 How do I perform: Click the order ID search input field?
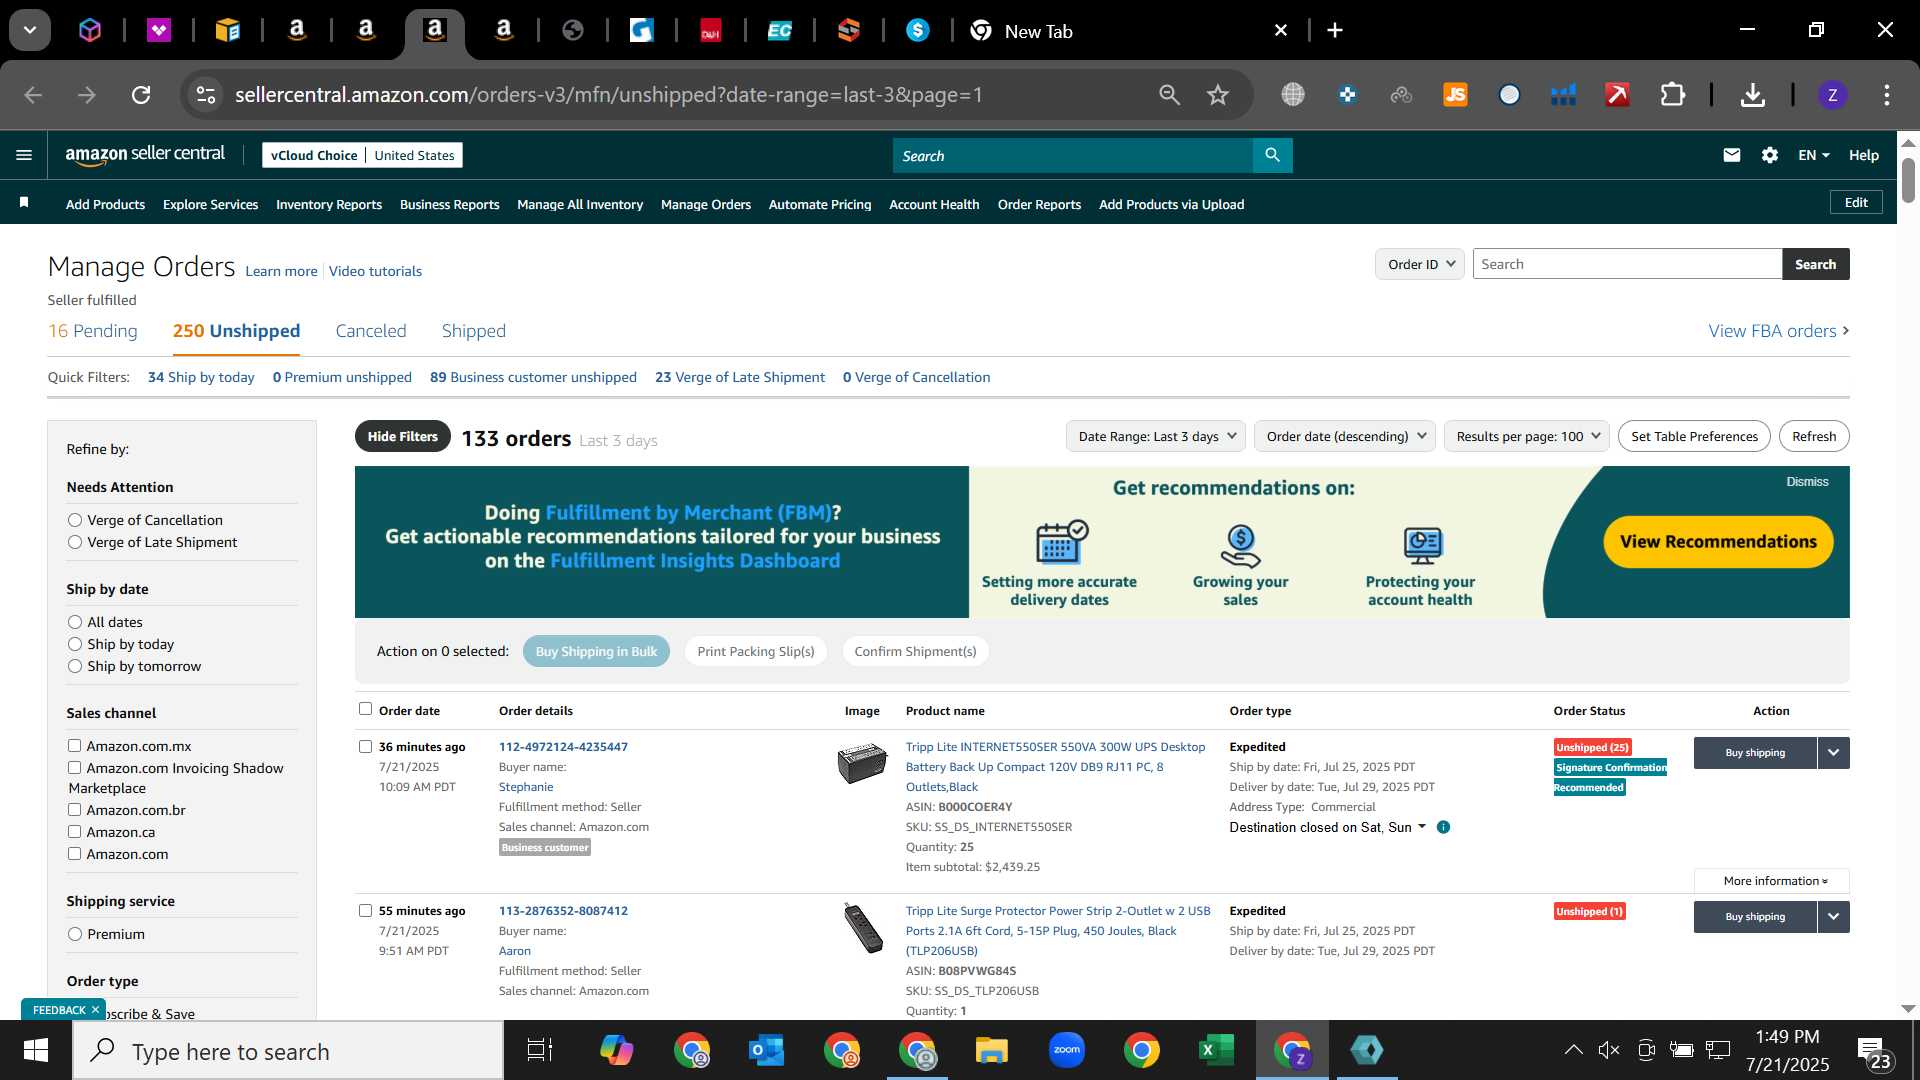pyautogui.click(x=1627, y=264)
